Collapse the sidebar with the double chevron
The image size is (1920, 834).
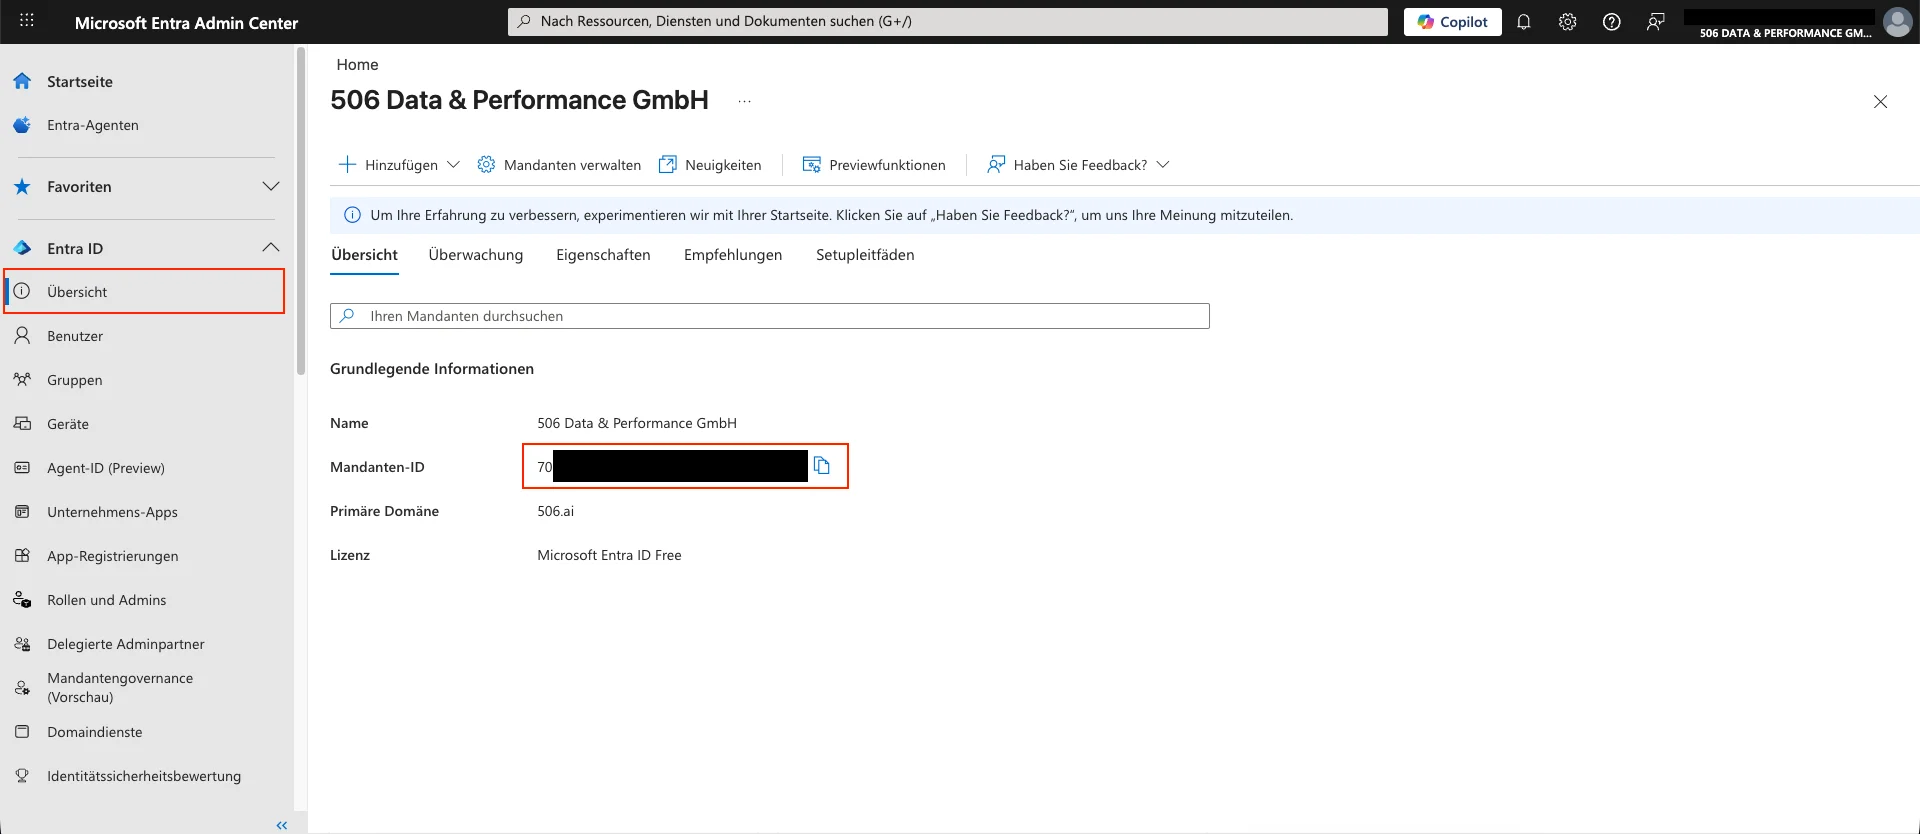(x=282, y=825)
